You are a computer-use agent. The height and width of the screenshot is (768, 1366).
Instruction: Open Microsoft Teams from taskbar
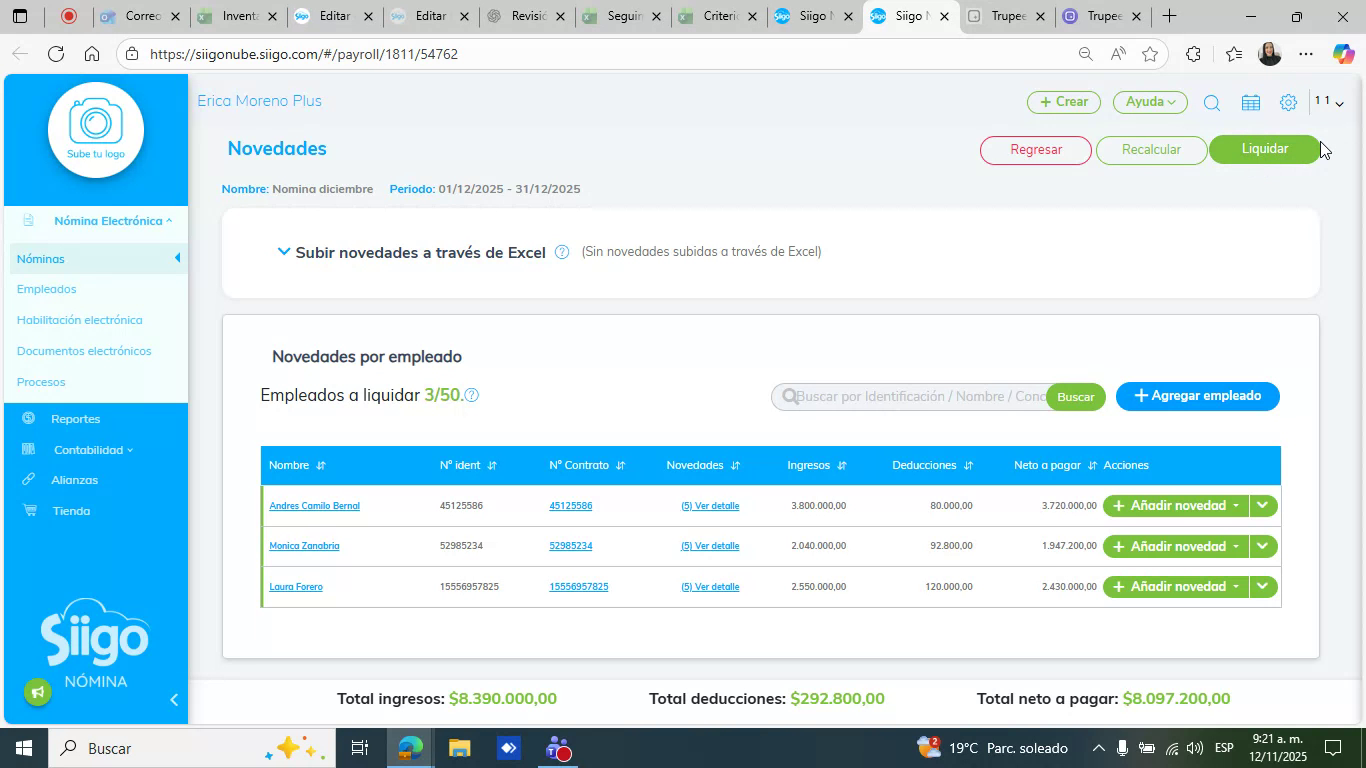coord(558,748)
